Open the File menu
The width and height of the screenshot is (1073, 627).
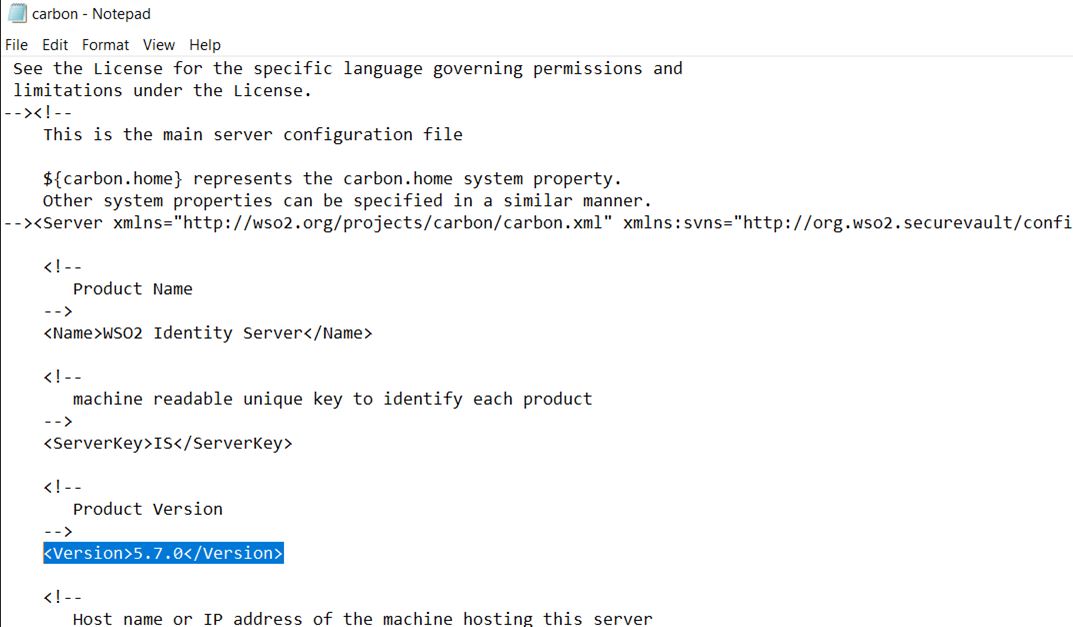pos(16,45)
